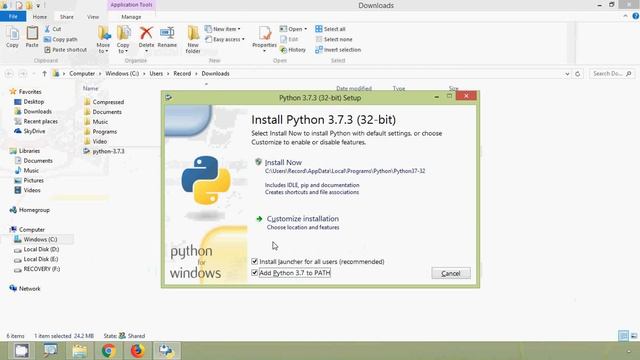Click Paste shortcut in the ribbon
The width and height of the screenshot is (640, 360).
tap(65, 50)
